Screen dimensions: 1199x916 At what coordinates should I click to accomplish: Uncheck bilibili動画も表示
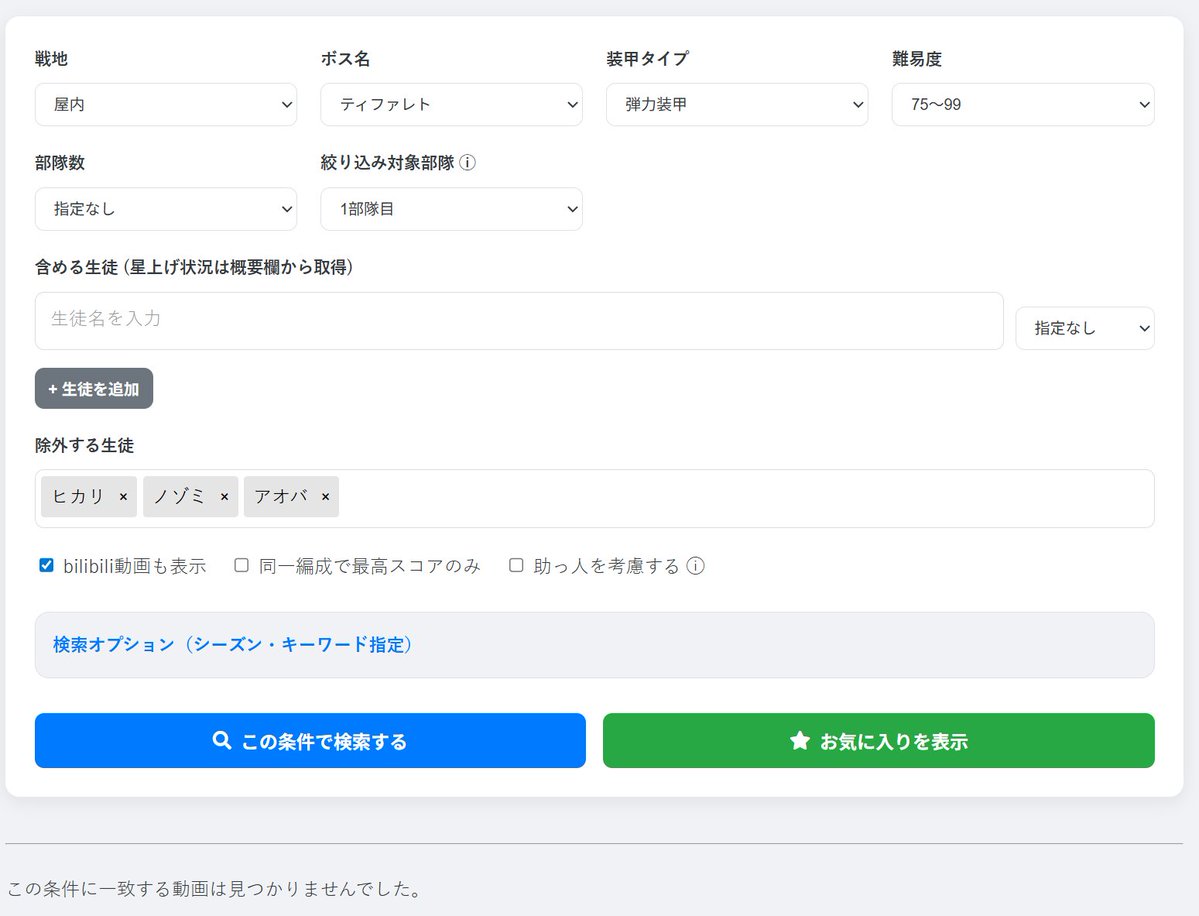click(x=45, y=564)
